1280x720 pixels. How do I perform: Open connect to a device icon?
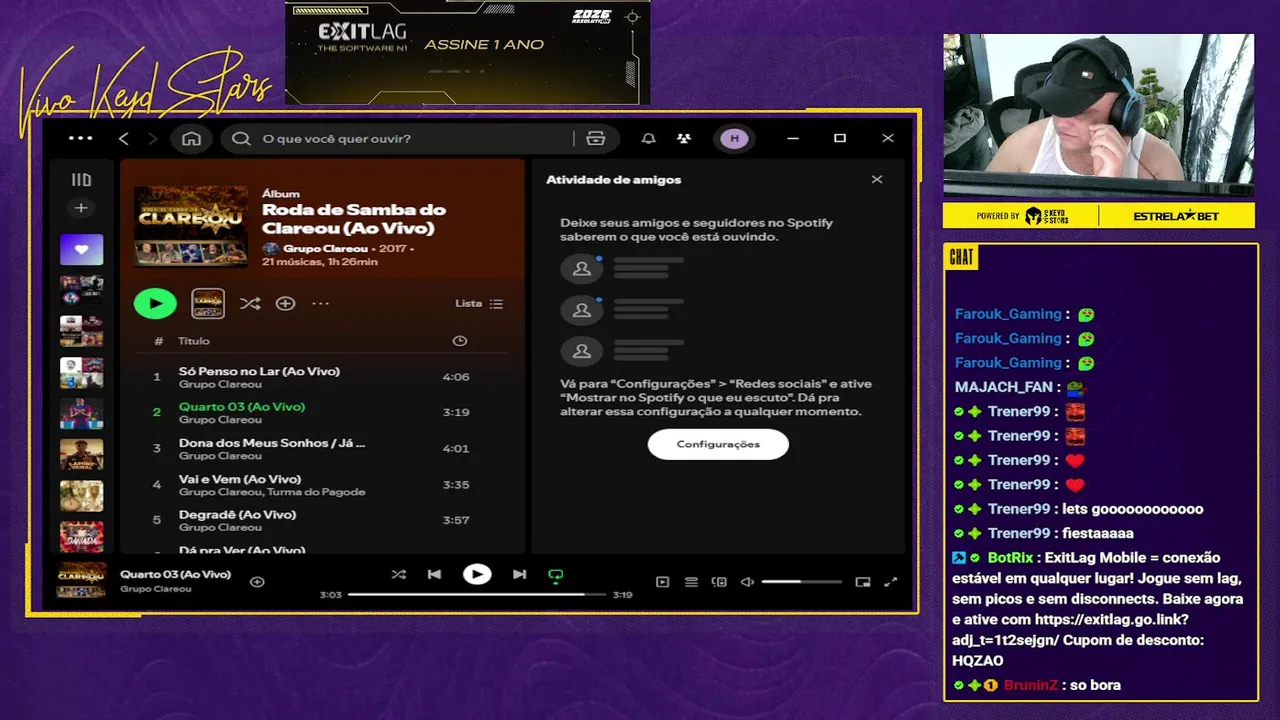[719, 582]
